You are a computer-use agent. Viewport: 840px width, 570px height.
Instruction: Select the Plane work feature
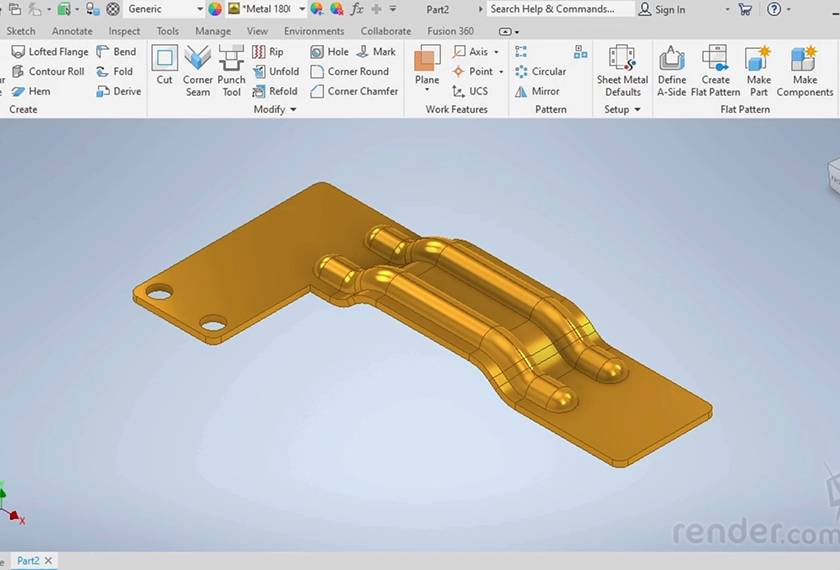click(x=427, y=66)
